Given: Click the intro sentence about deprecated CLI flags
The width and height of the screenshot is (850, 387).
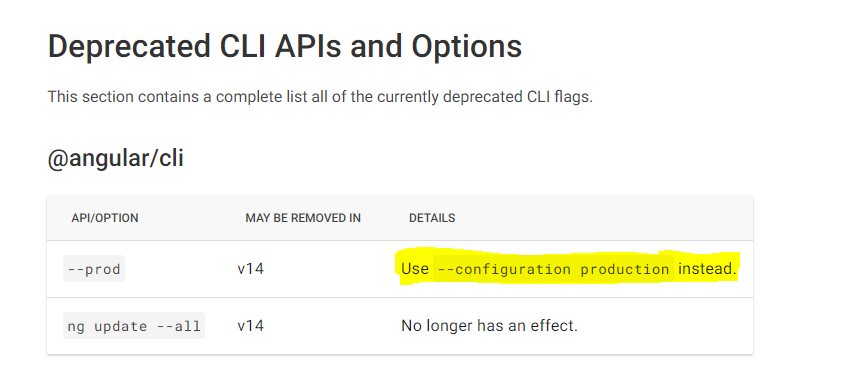Looking at the screenshot, I should pyautogui.click(x=320, y=97).
